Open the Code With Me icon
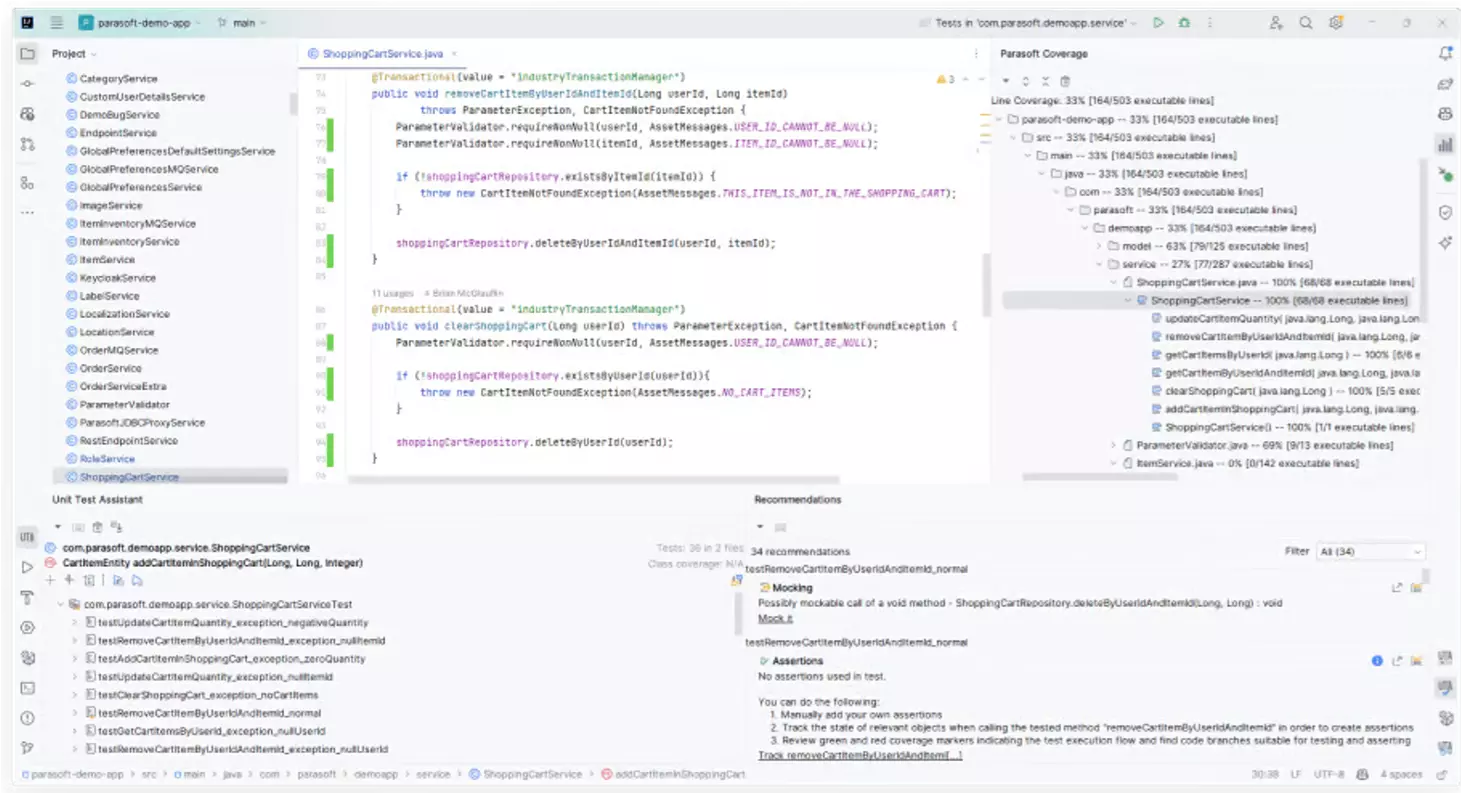The height and width of the screenshot is (794, 1462). (1277, 23)
